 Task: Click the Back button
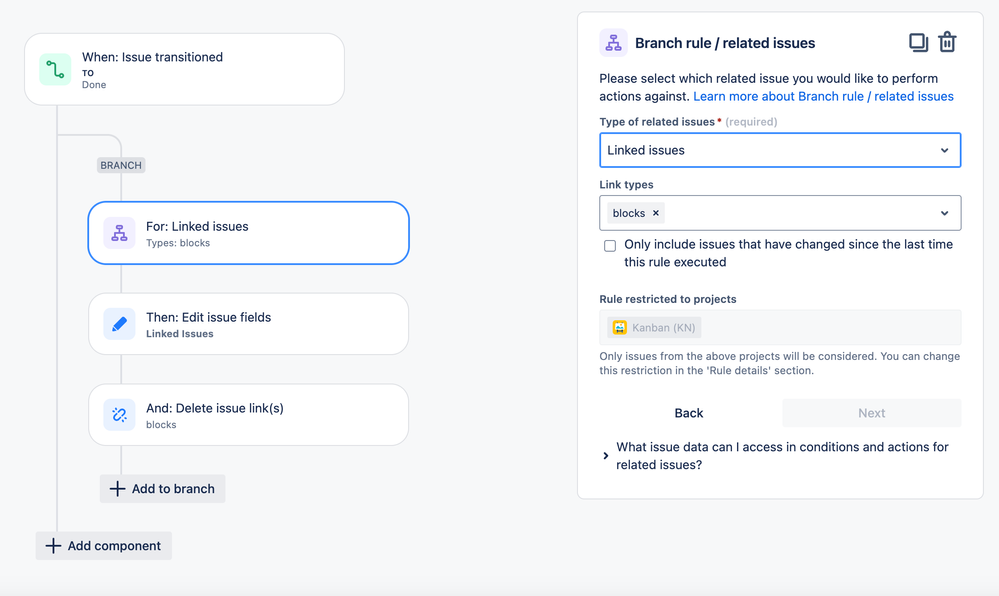tap(689, 413)
